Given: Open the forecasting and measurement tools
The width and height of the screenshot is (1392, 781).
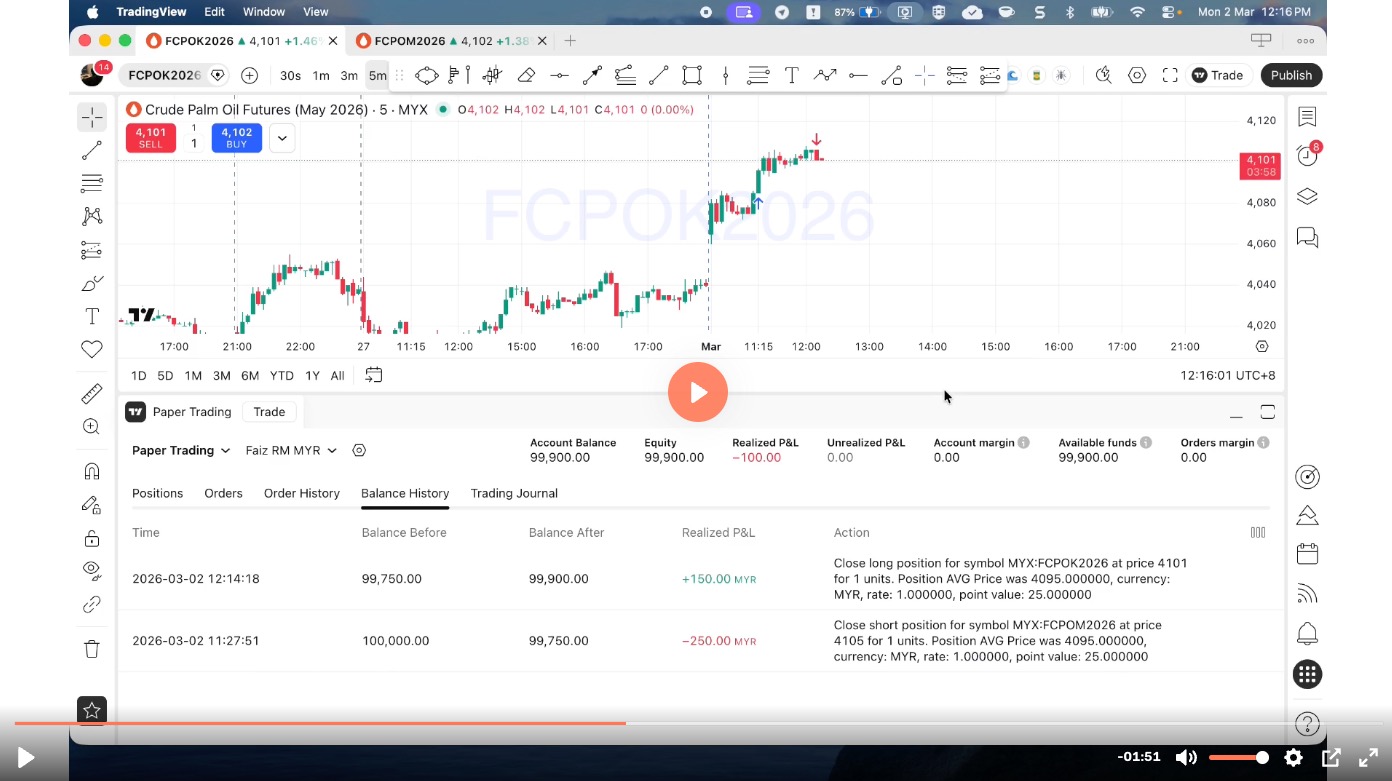Looking at the screenshot, I should pyautogui.click(x=92, y=250).
